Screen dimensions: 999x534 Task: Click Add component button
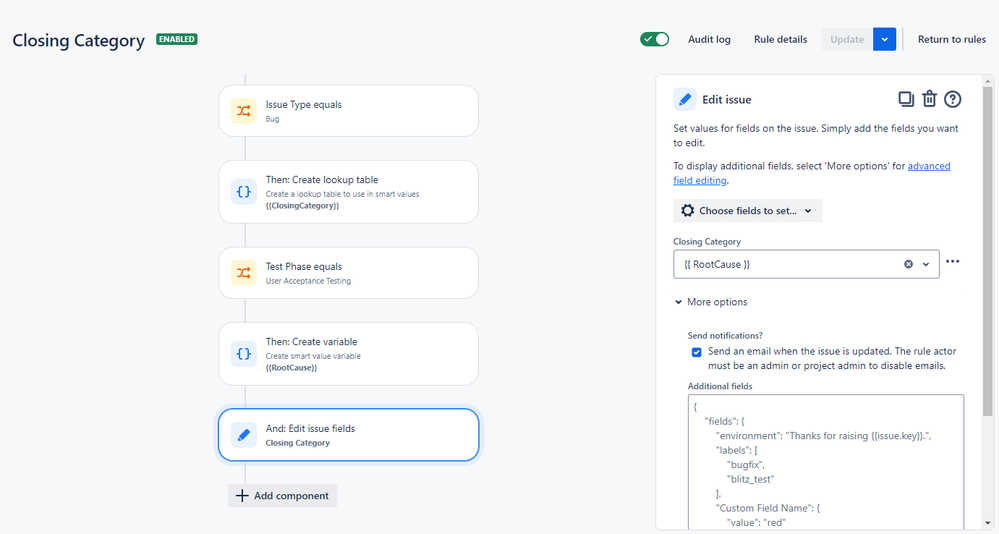tap(282, 496)
